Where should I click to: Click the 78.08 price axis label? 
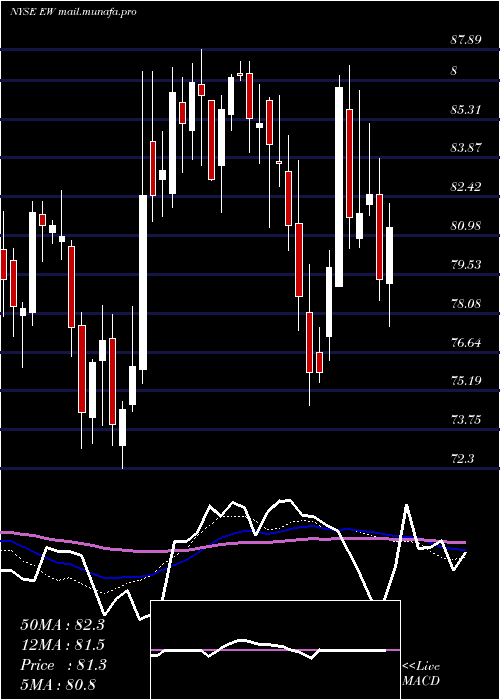click(466, 304)
